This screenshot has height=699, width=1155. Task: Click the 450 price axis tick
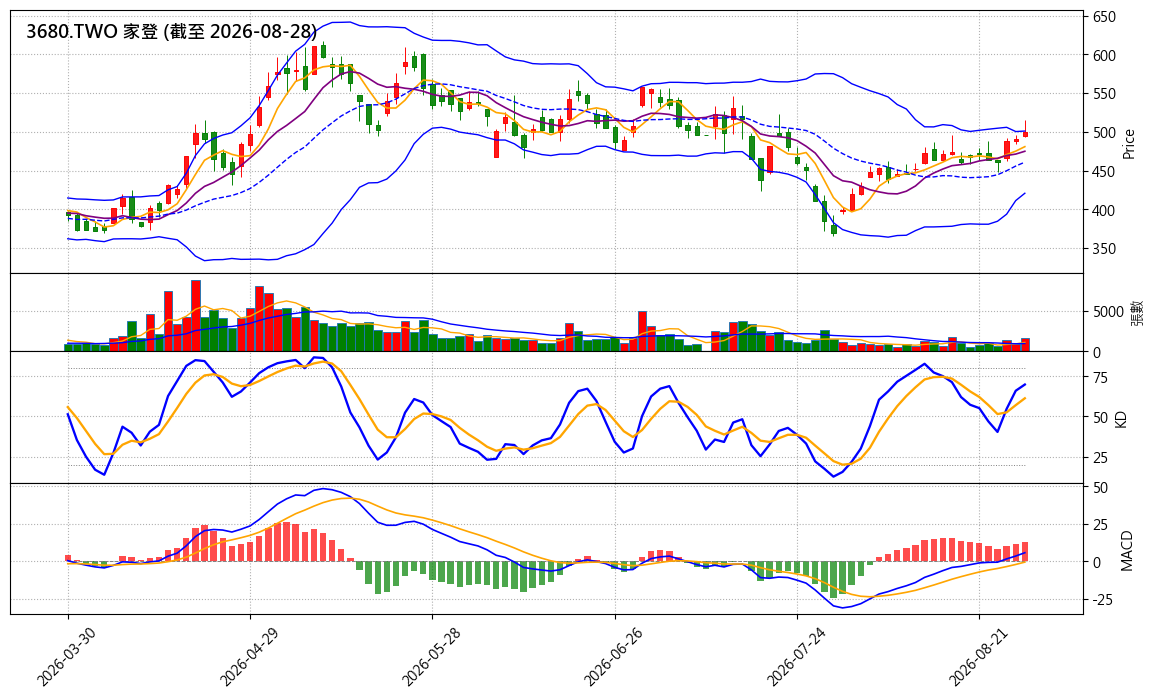pos(1104,172)
